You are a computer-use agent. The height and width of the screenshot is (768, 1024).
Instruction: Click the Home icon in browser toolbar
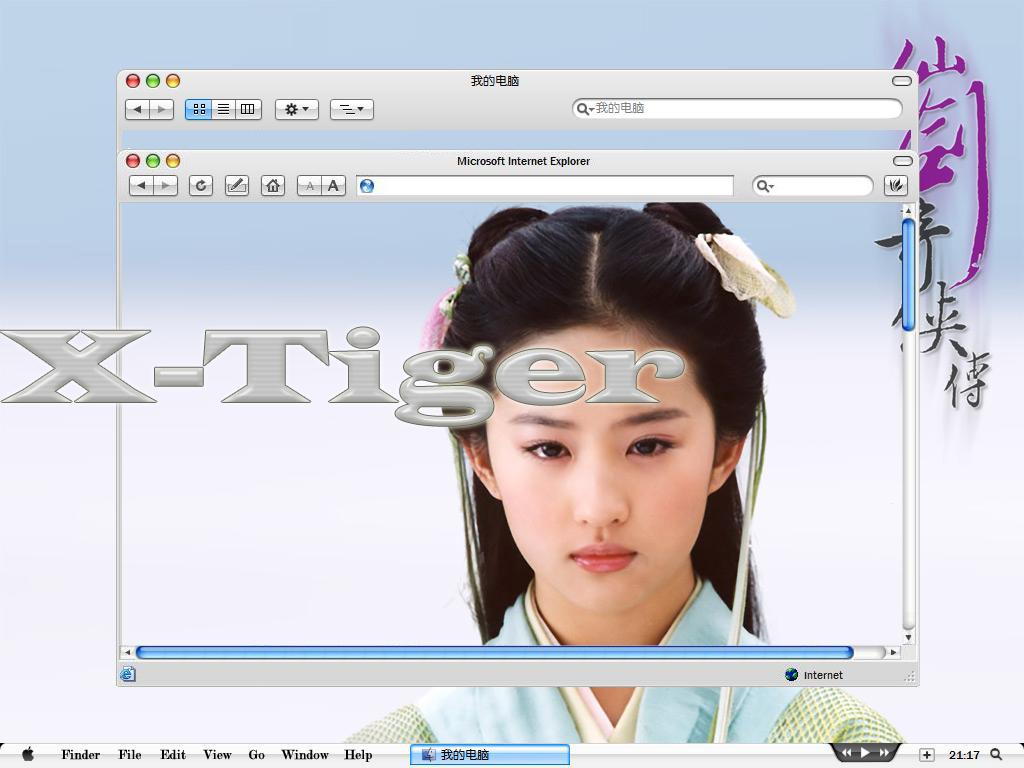click(x=272, y=186)
